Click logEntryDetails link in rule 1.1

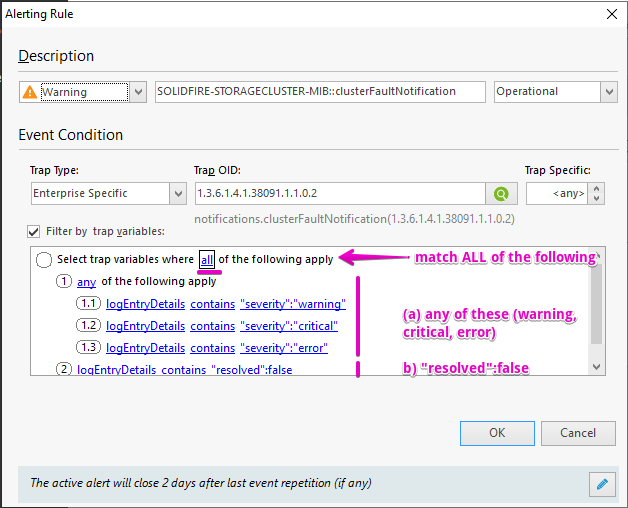click(x=145, y=304)
